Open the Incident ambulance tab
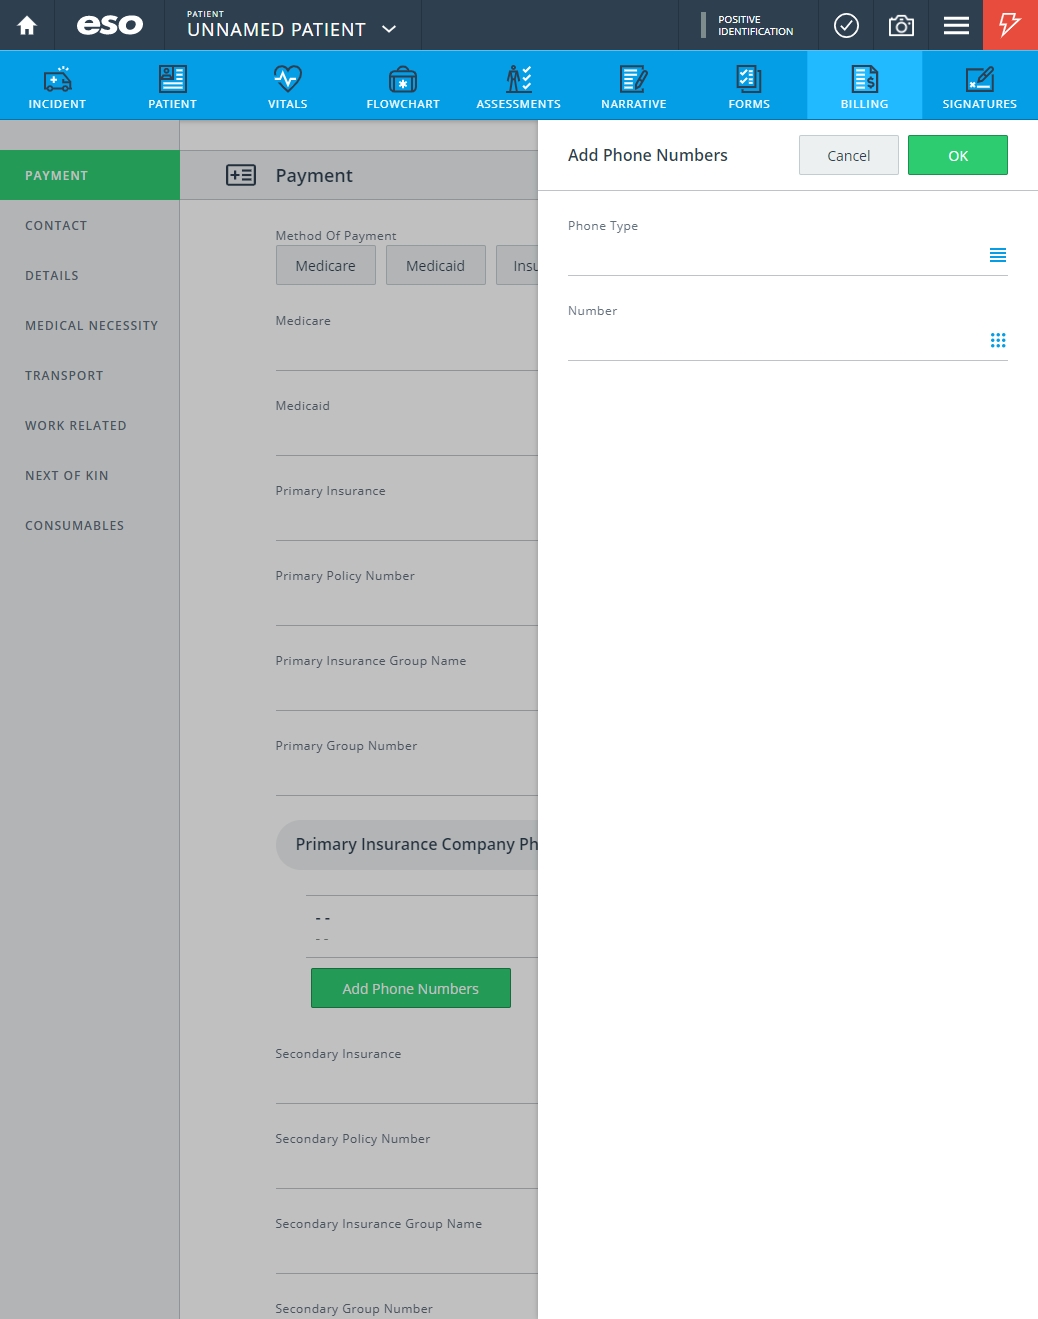The height and width of the screenshot is (1319, 1038). 57,86
